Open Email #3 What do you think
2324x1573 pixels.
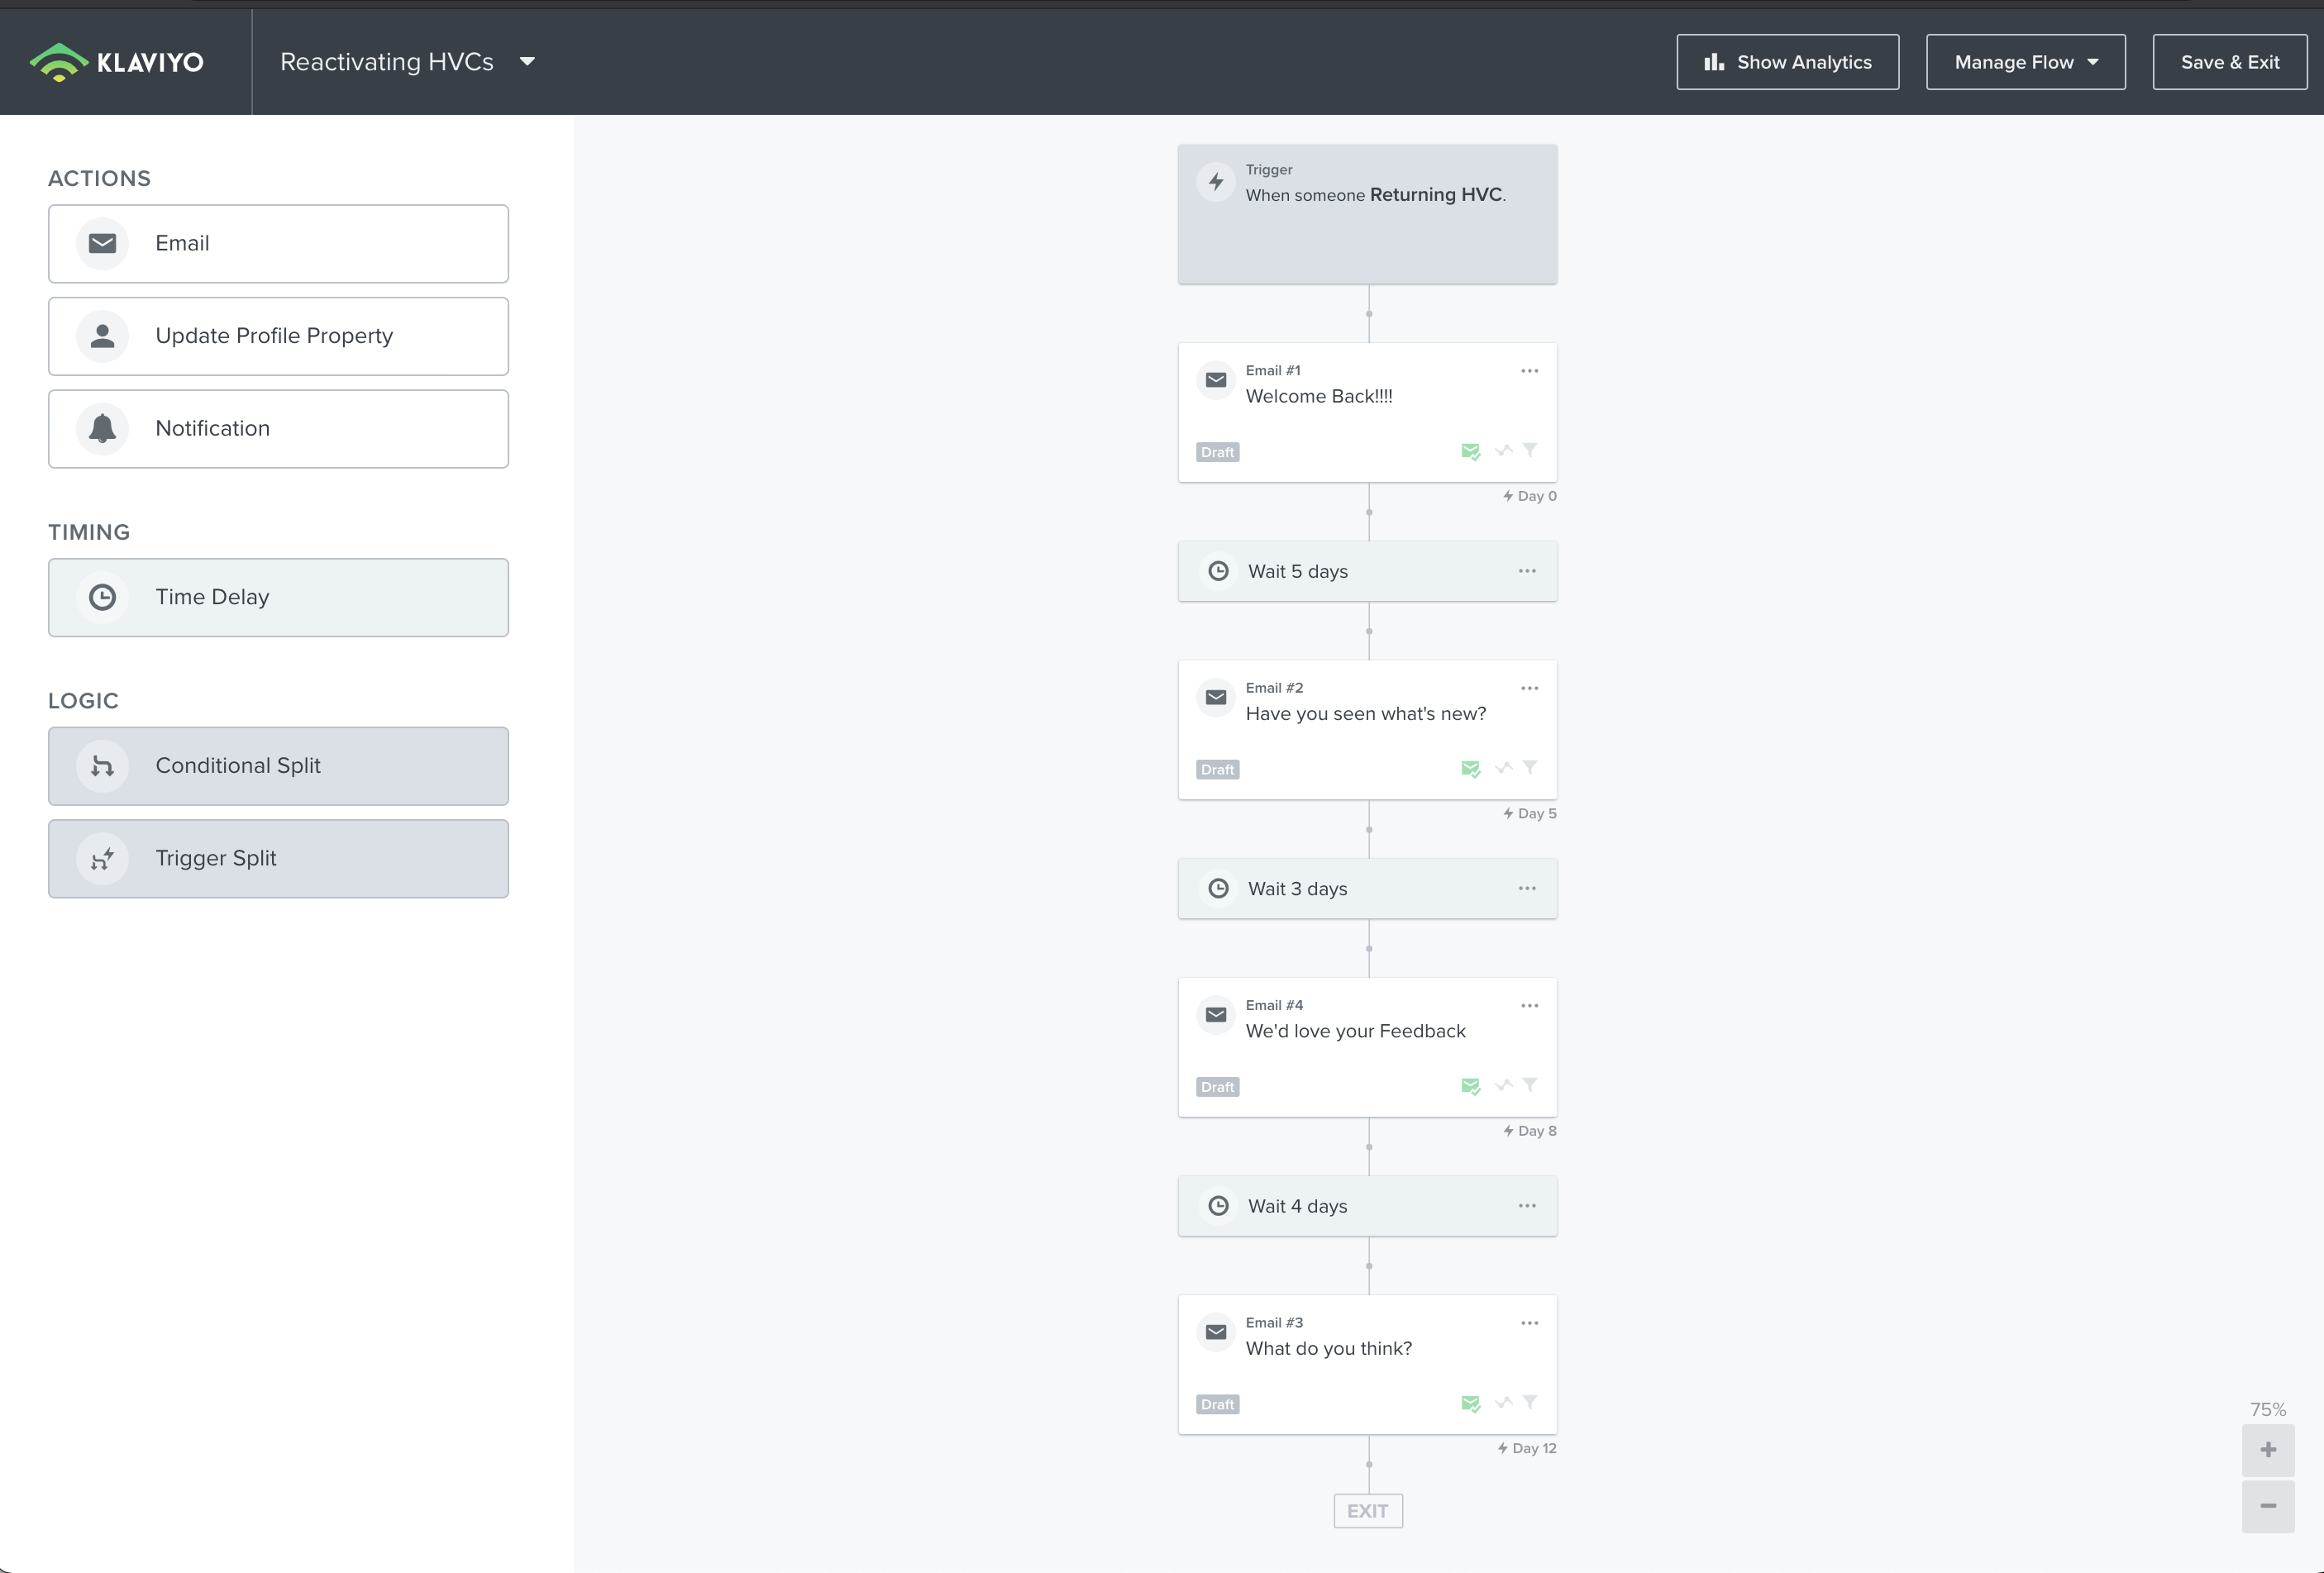pyautogui.click(x=1367, y=1365)
